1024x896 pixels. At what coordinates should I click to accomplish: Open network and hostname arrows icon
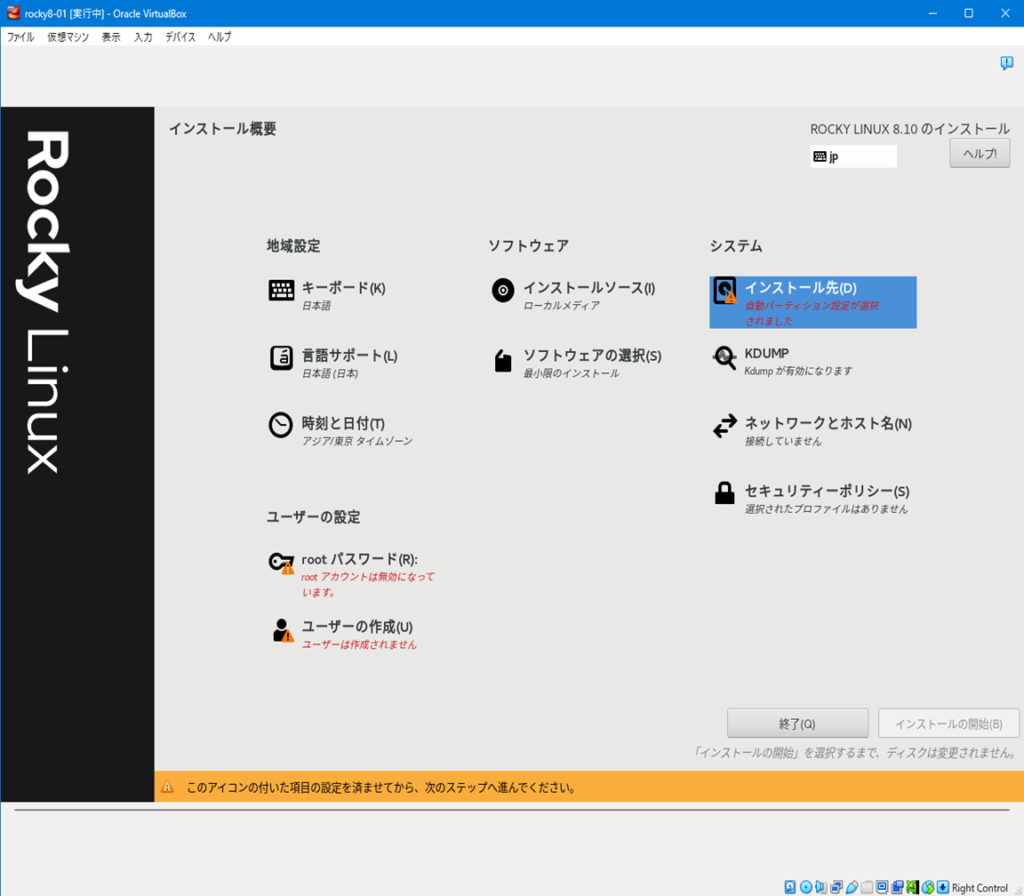(x=725, y=426)
